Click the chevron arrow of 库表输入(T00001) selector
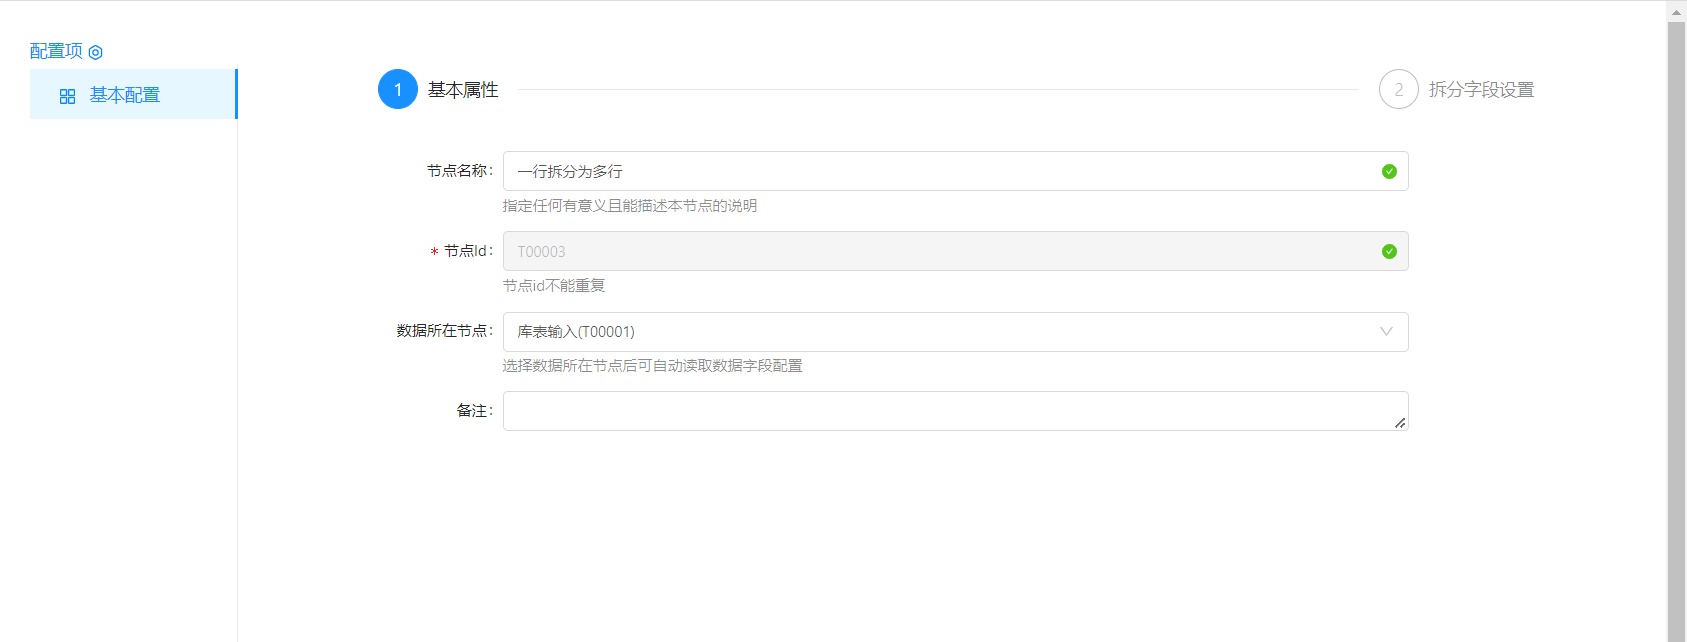Viewport: 1687px width, 642px height. (x=1386, y=332)
